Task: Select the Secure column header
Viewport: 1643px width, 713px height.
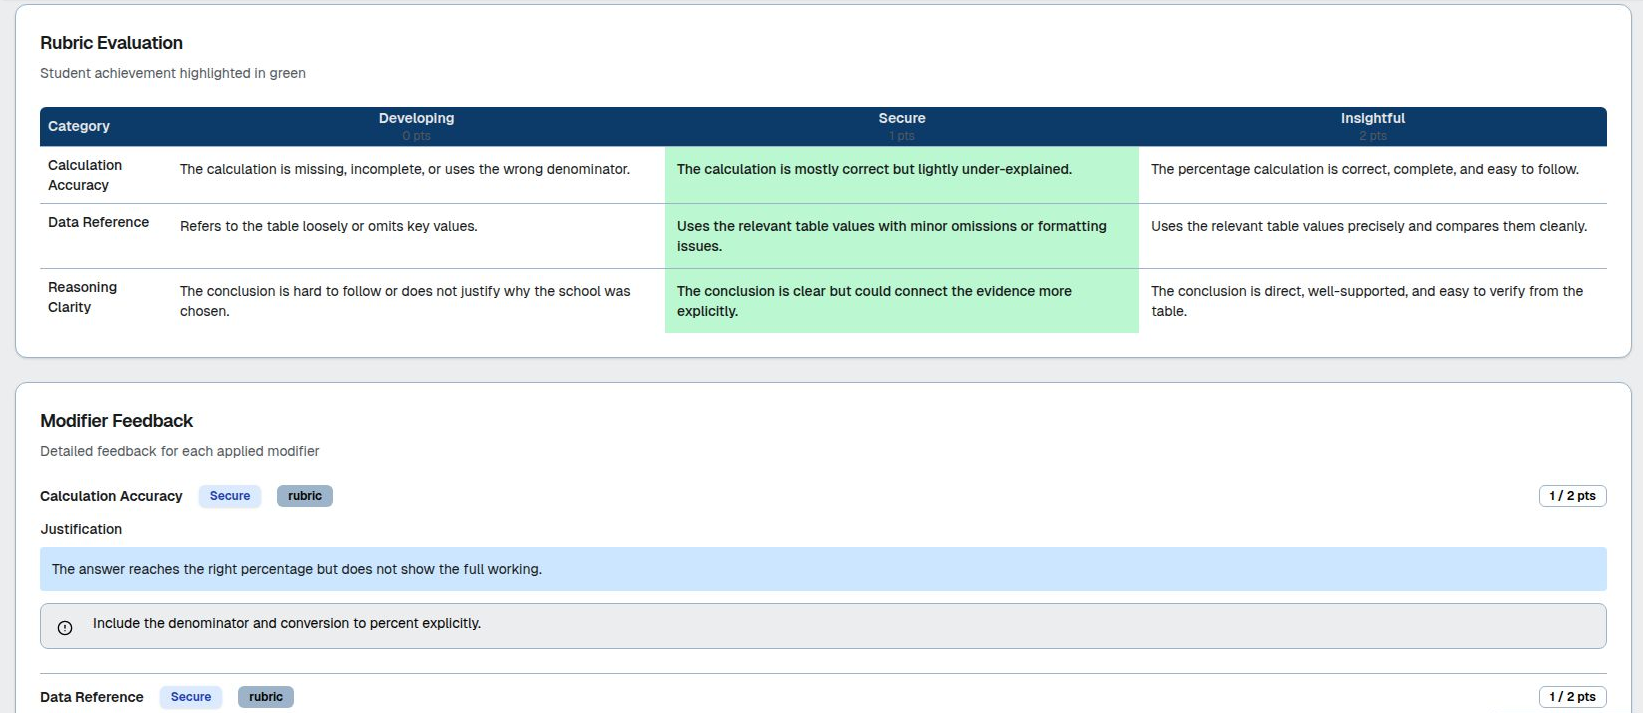Action: [901, 126]
